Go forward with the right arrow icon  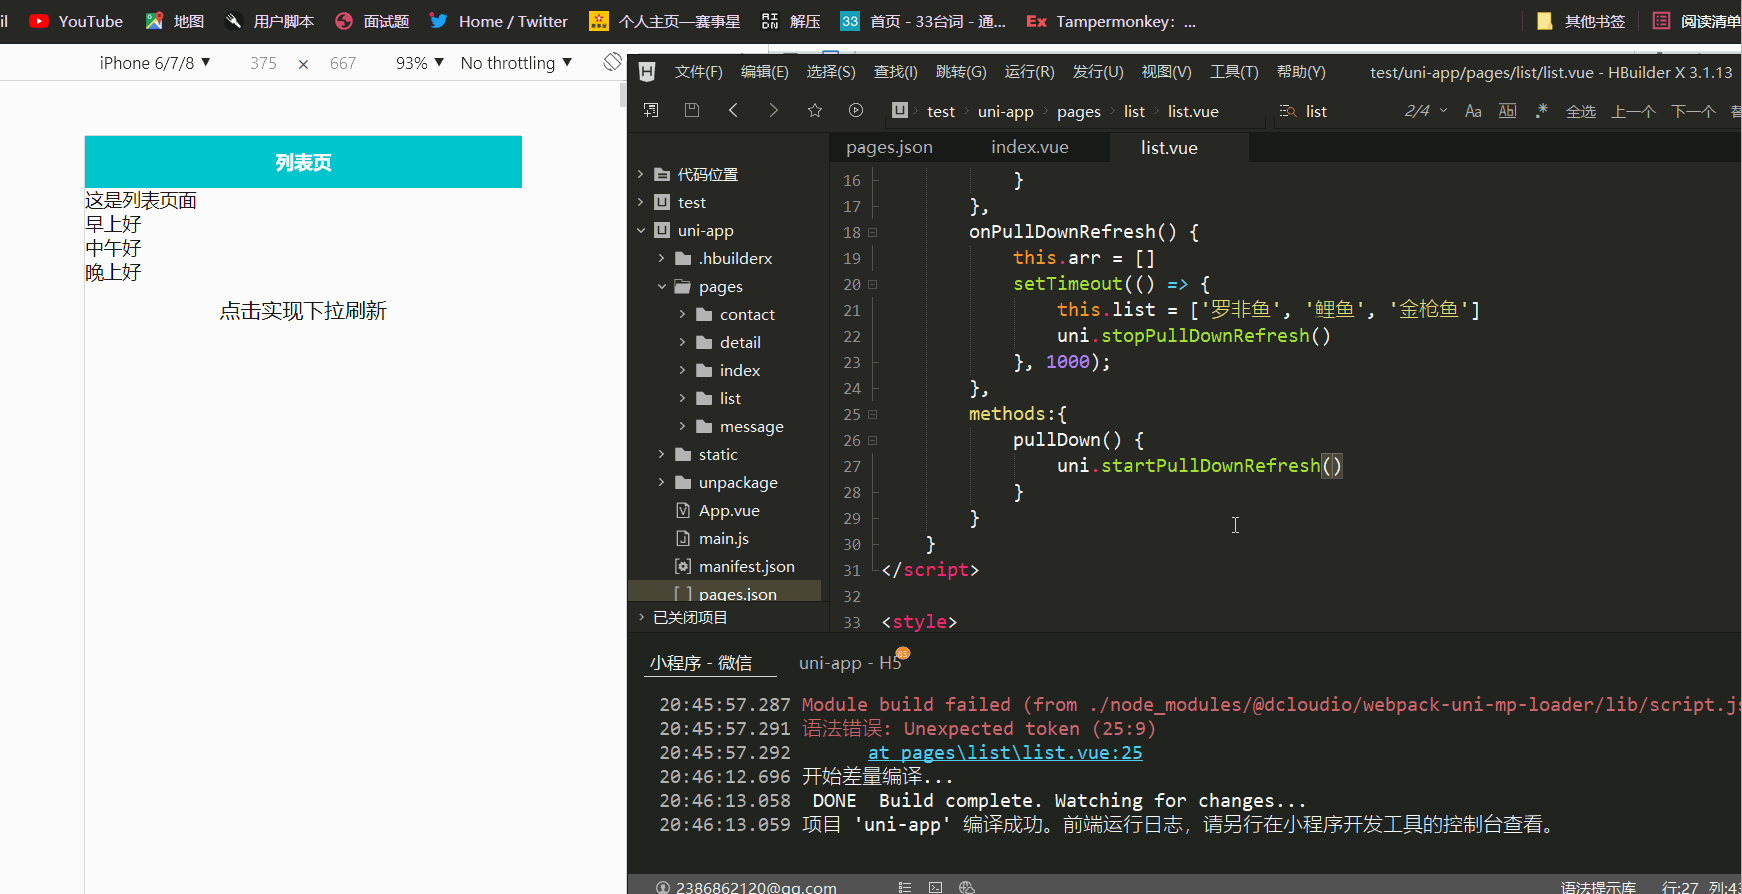point(773,110)
